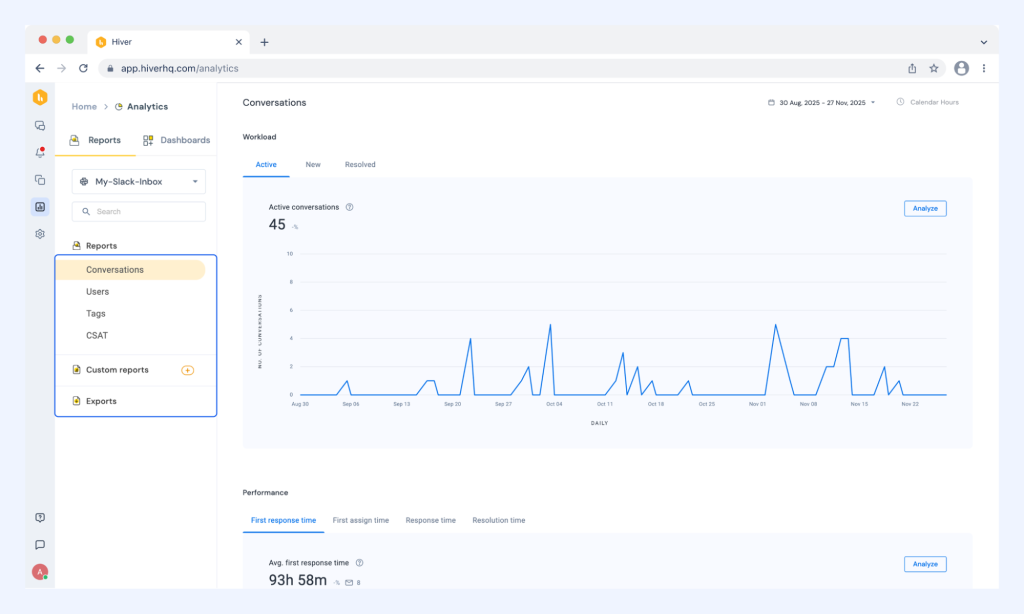Open the date range dropdown

point(822,103)
